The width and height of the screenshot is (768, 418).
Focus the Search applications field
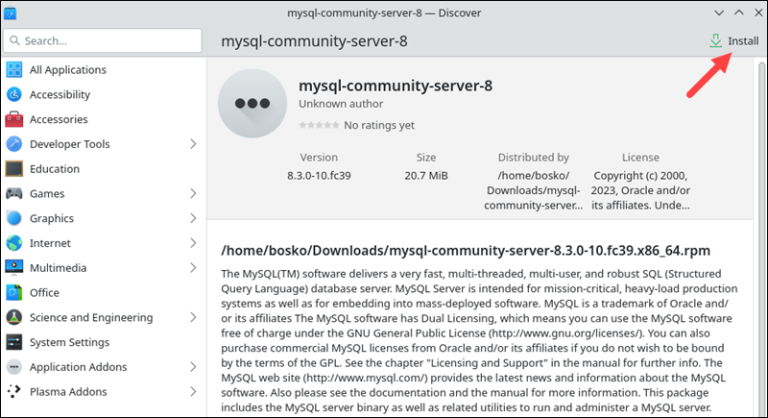coord(102,41)
